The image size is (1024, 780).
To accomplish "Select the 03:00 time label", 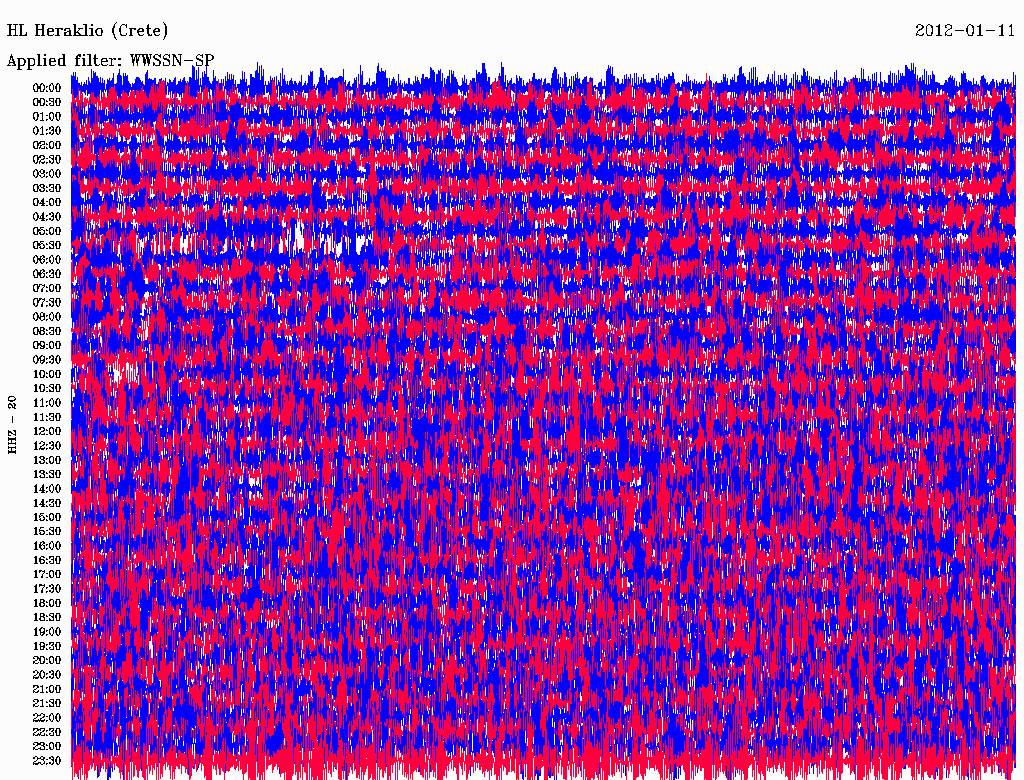I will (47, 174).
